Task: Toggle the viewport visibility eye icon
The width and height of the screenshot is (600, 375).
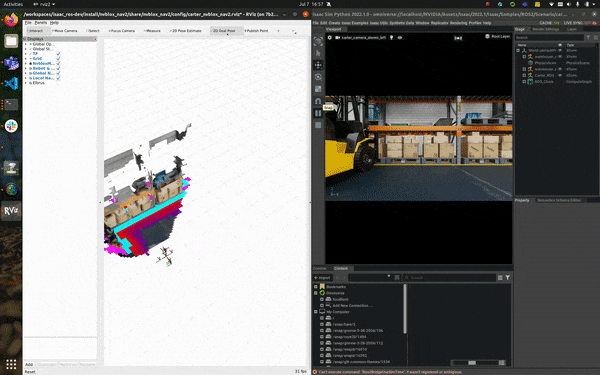Action: point(400,38)
